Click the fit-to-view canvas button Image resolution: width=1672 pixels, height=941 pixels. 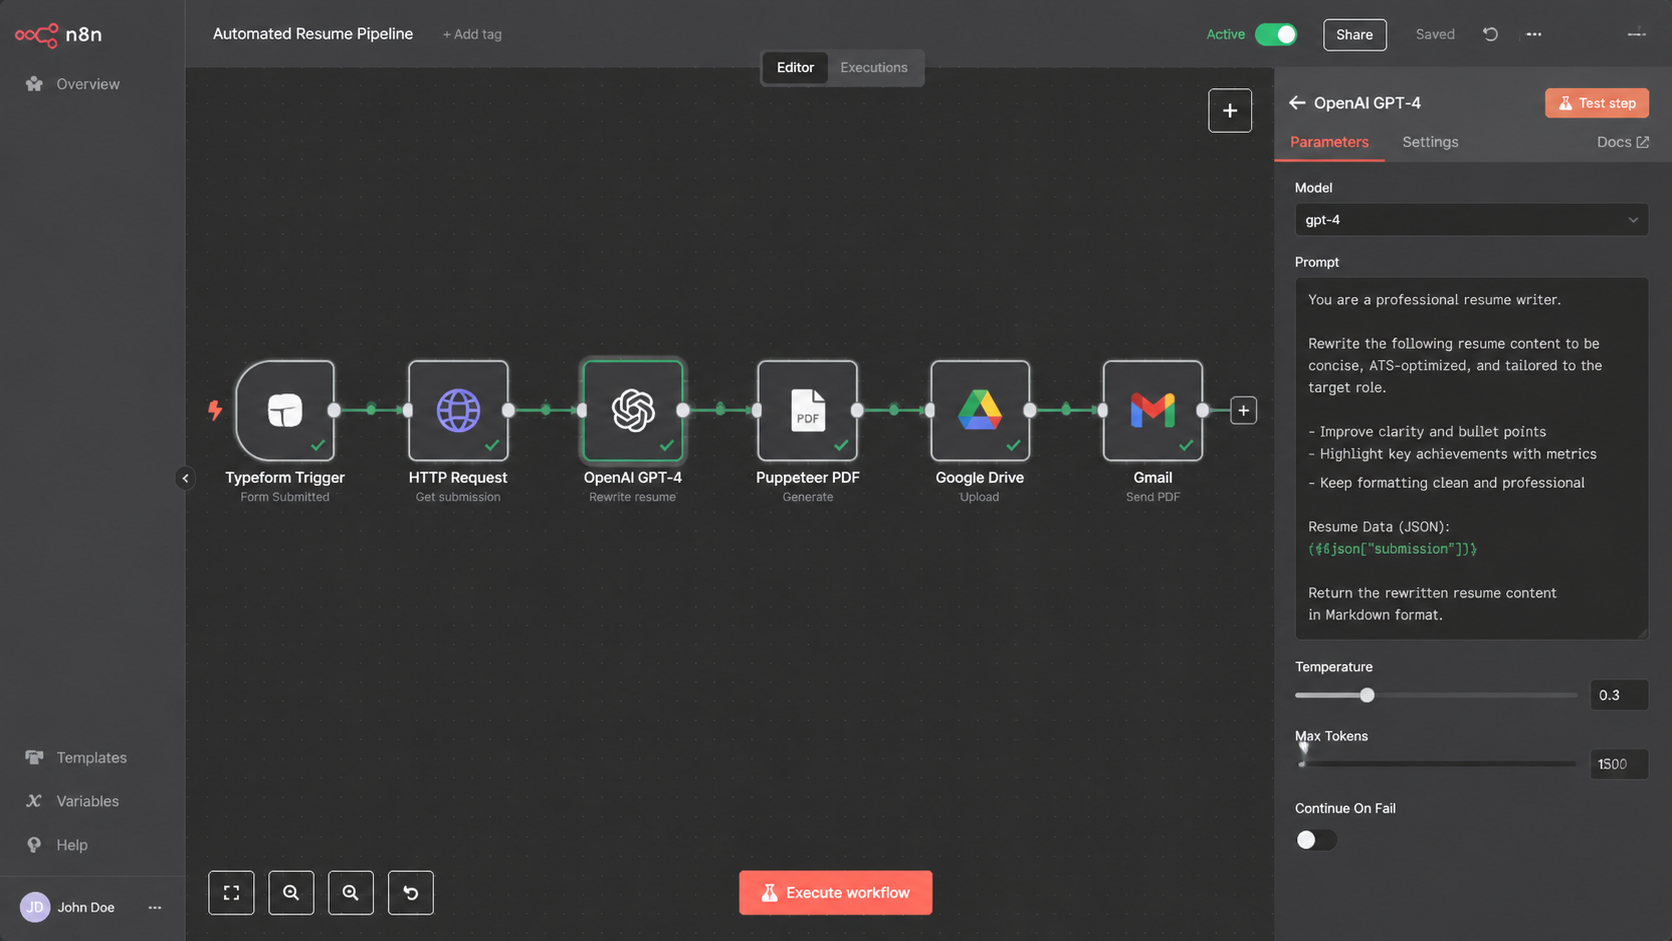click(231, 893)
